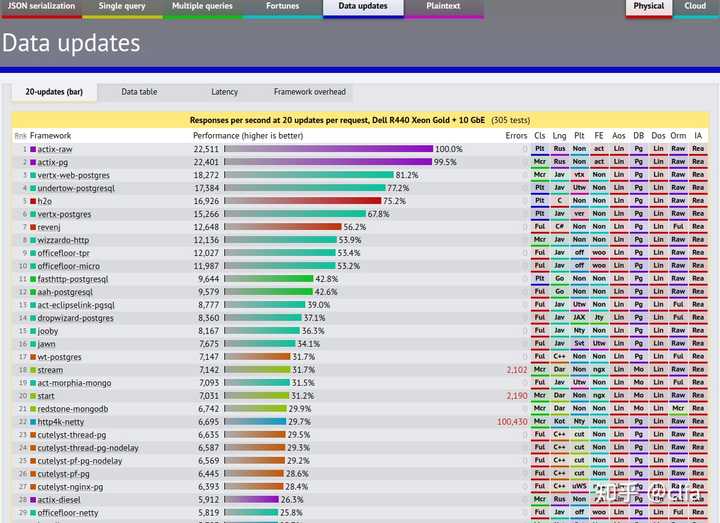The height and width of the screenshot is (523, 720).
Task: Click the actix-diesel framework name
Action: [59, 500]
